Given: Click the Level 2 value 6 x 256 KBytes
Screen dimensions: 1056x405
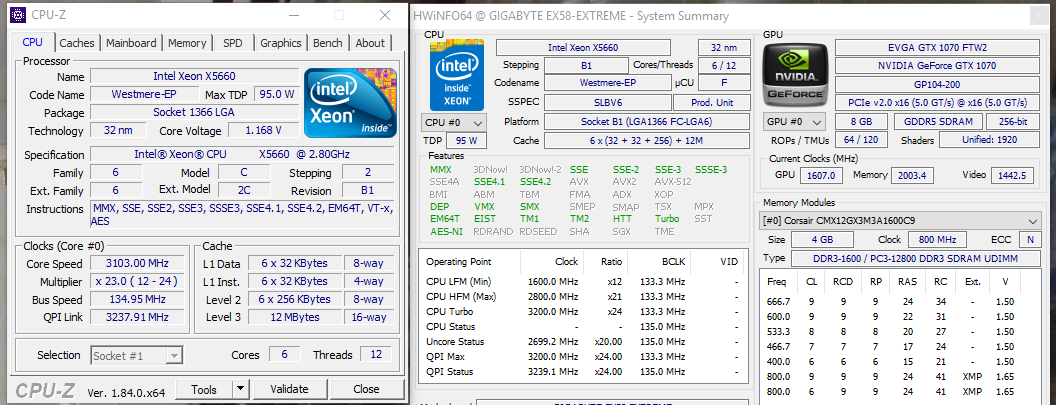Looking at the screenshot, I should 295,299.
